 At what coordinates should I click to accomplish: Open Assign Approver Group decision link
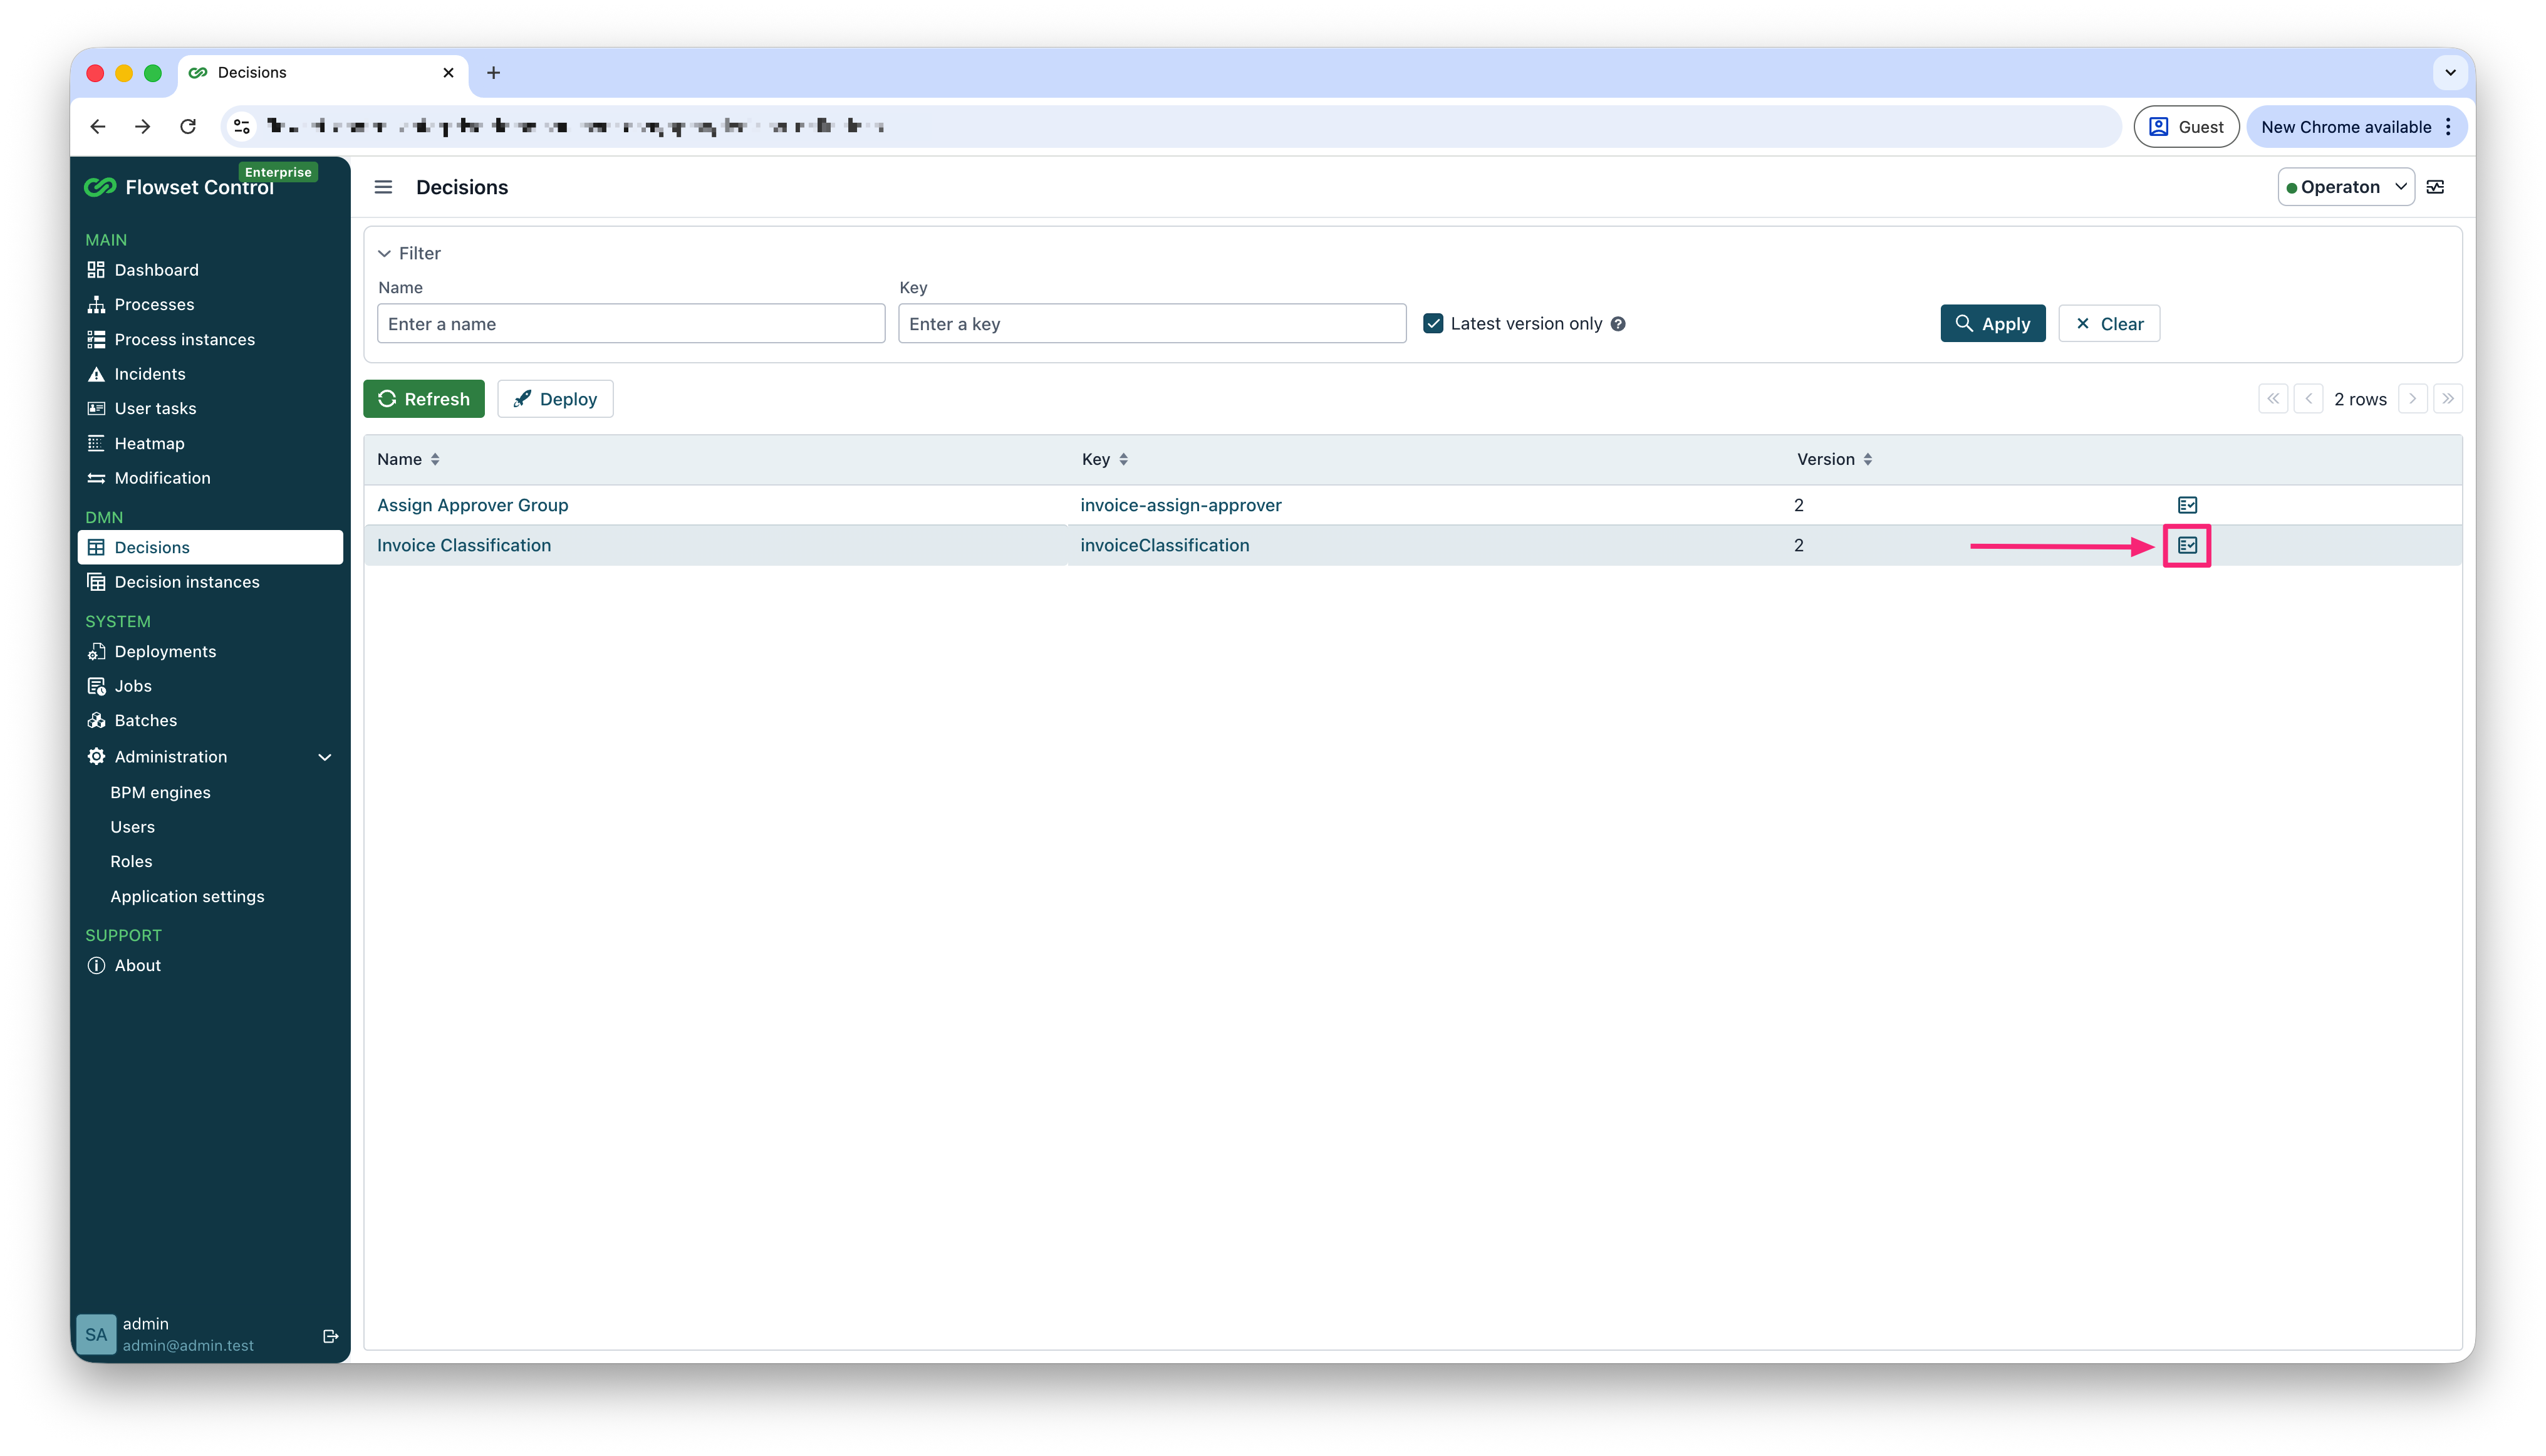[x=472, y=505]
